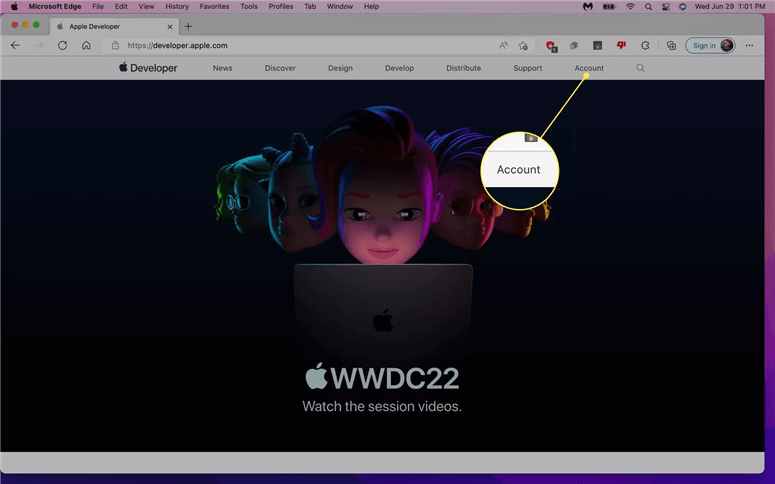
Task: Open the File menu
Action: click(98, 6)
